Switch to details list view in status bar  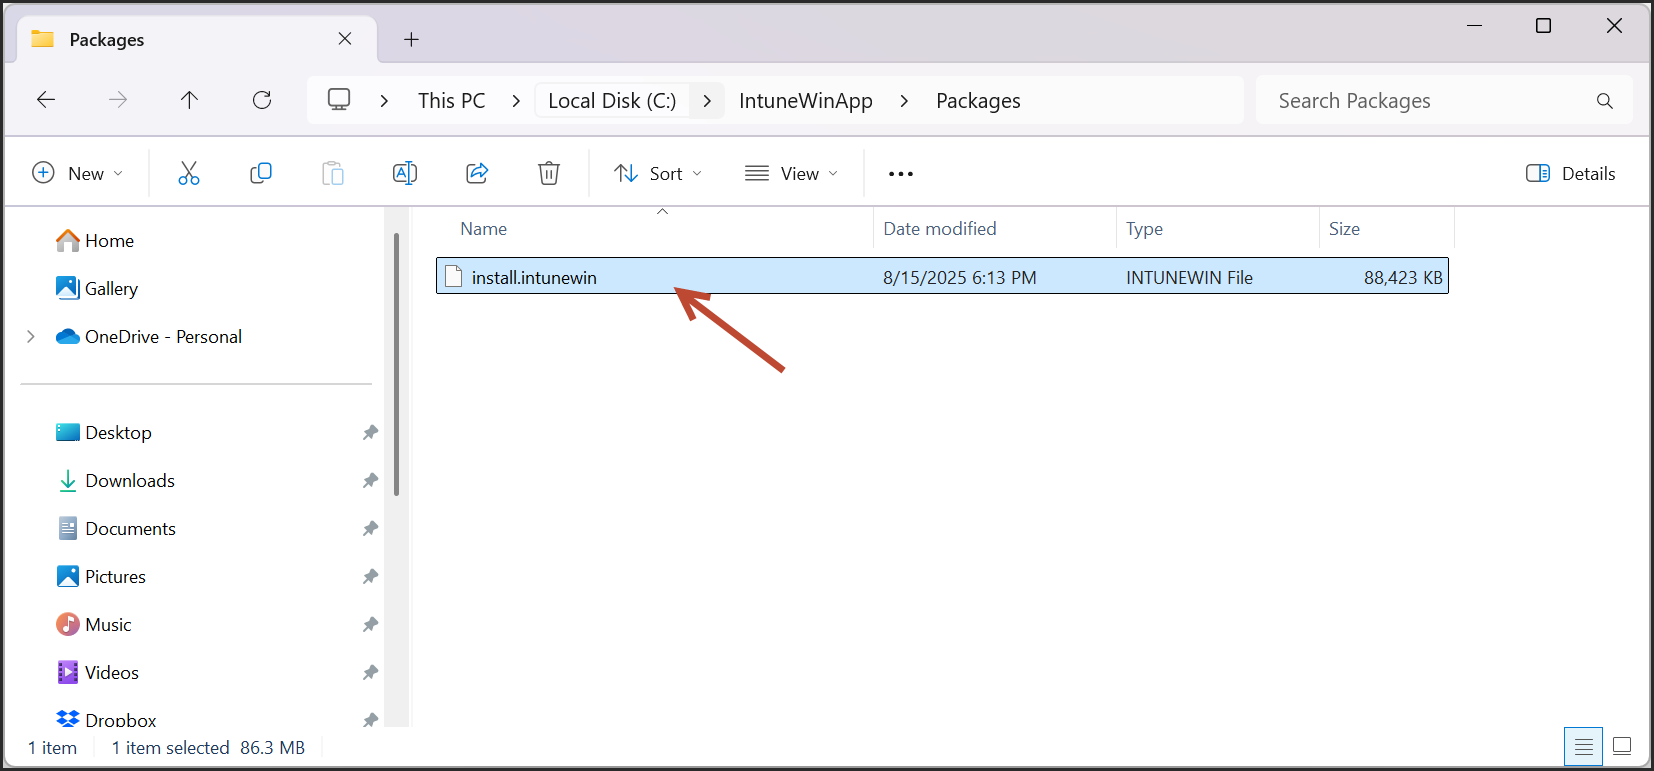[1583, 746]
